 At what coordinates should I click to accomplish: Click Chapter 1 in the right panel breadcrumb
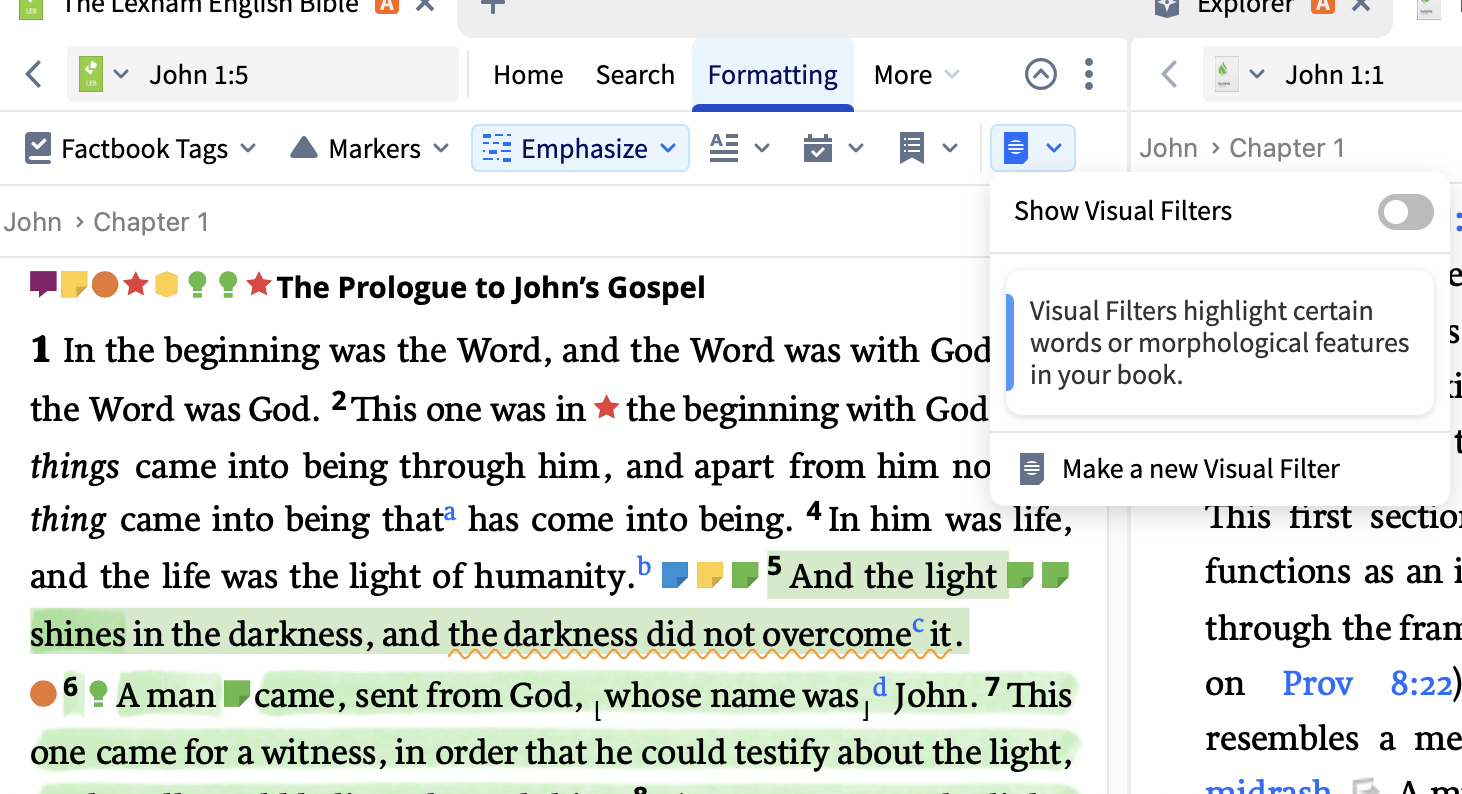click(1287, 148)
